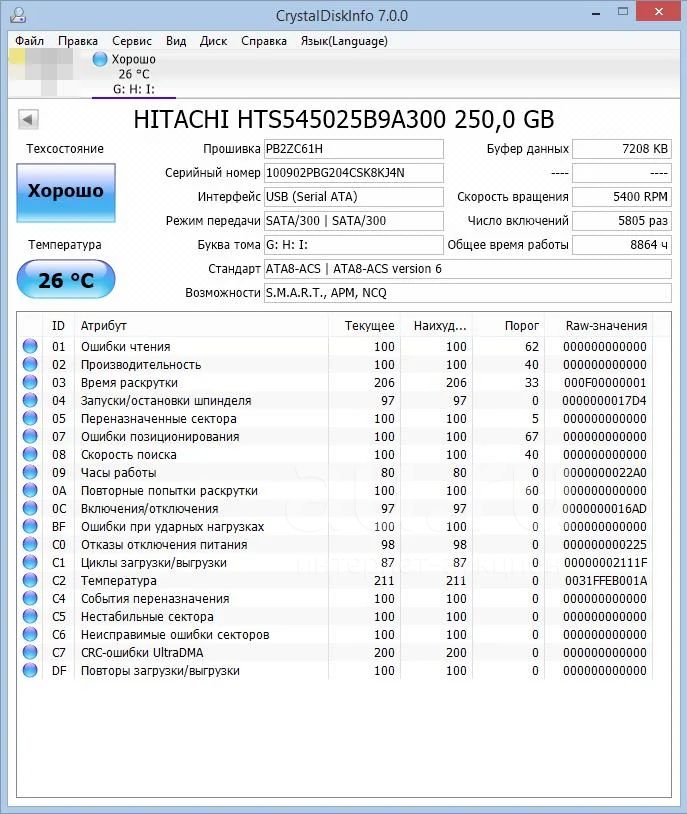Click status orb for Повторные попытки раскрутки row
The height and width of the screenshot is (814, 687).
[x=30, y=490]
